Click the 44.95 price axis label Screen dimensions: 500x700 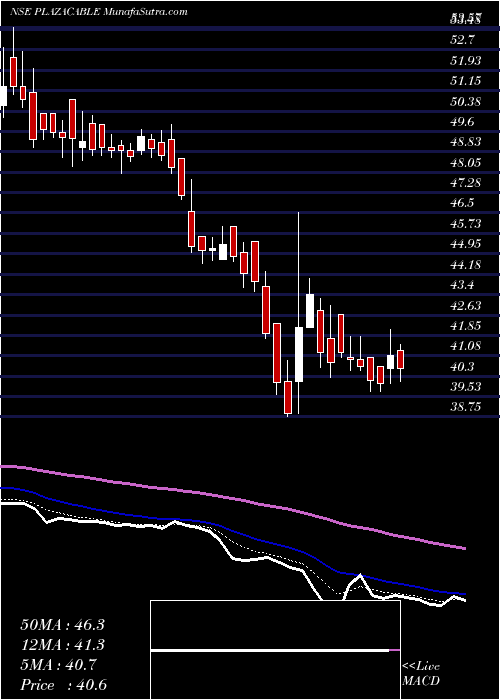coord(466,244)
